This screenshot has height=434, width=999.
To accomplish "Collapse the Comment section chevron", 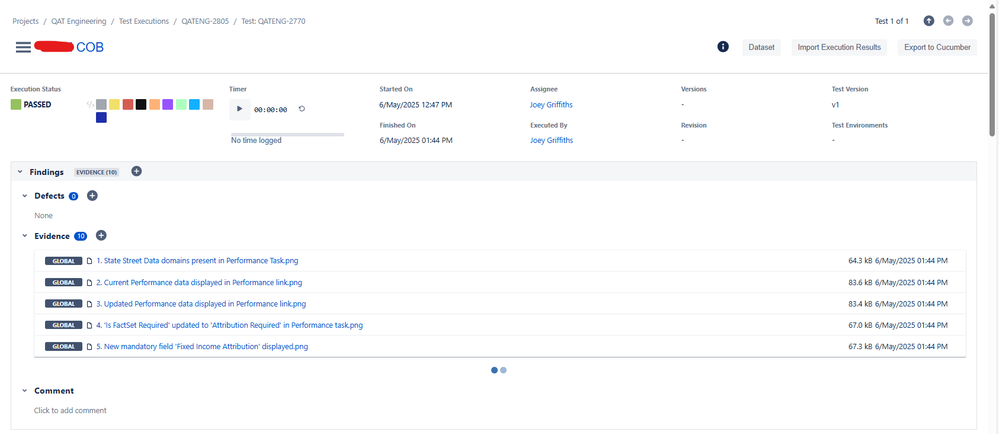I will pos(25,391).
